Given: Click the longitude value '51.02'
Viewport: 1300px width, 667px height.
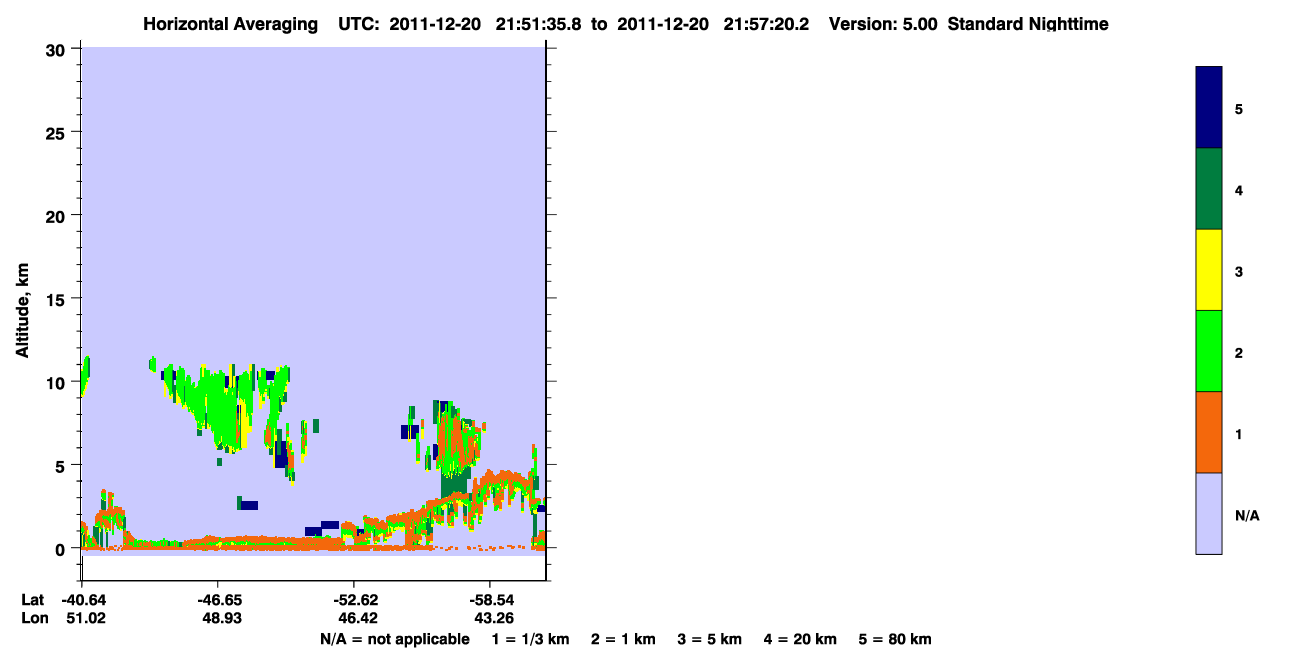Looking at the screenshot, I should click(x=86, y=619).
